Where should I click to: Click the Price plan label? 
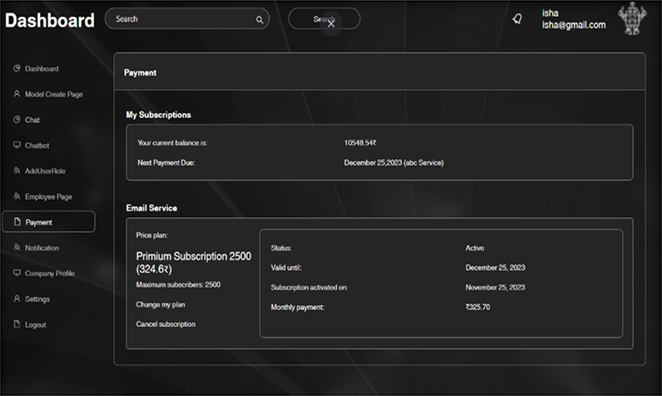pos(152,235)
